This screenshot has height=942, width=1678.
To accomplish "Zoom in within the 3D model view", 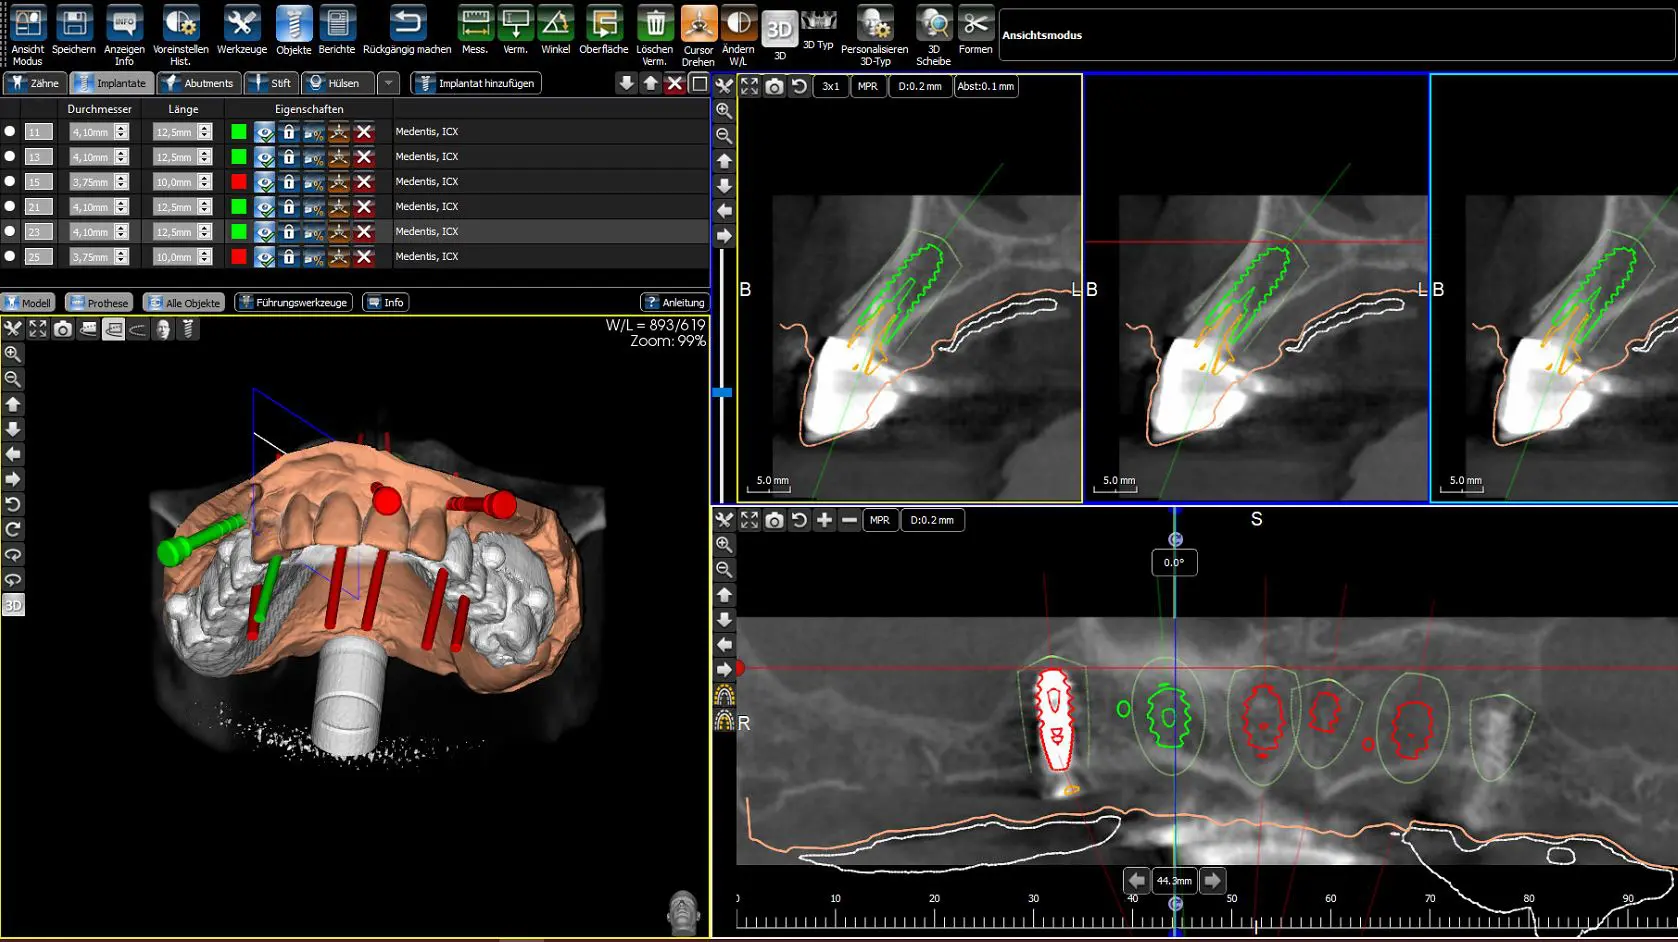I will pyautogui.click(x=13, y=354).
